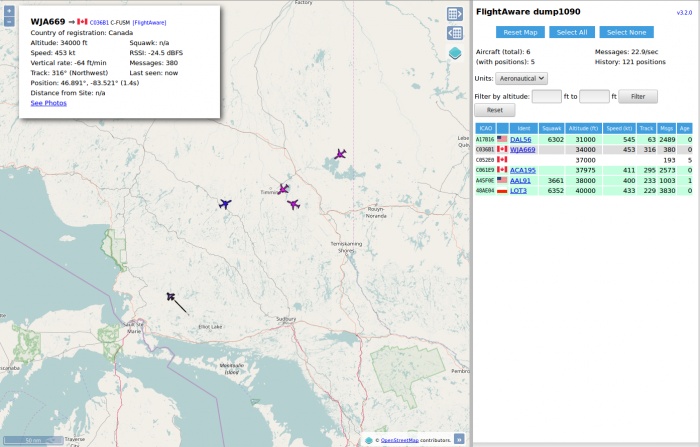Select the blue aircraft west of Timmins
700x447 pixels.
(x=225, y=204)
